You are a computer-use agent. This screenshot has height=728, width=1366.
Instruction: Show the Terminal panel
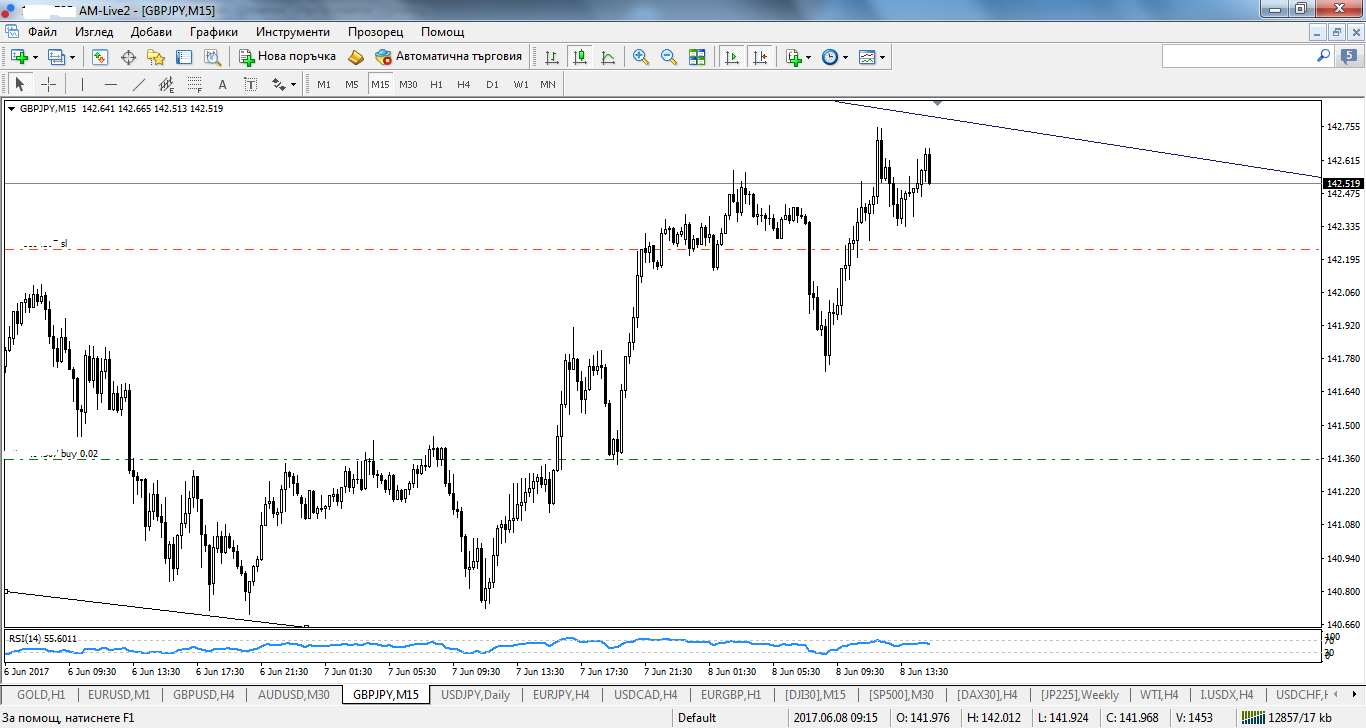pyautogui.click(x=184, y=57)
